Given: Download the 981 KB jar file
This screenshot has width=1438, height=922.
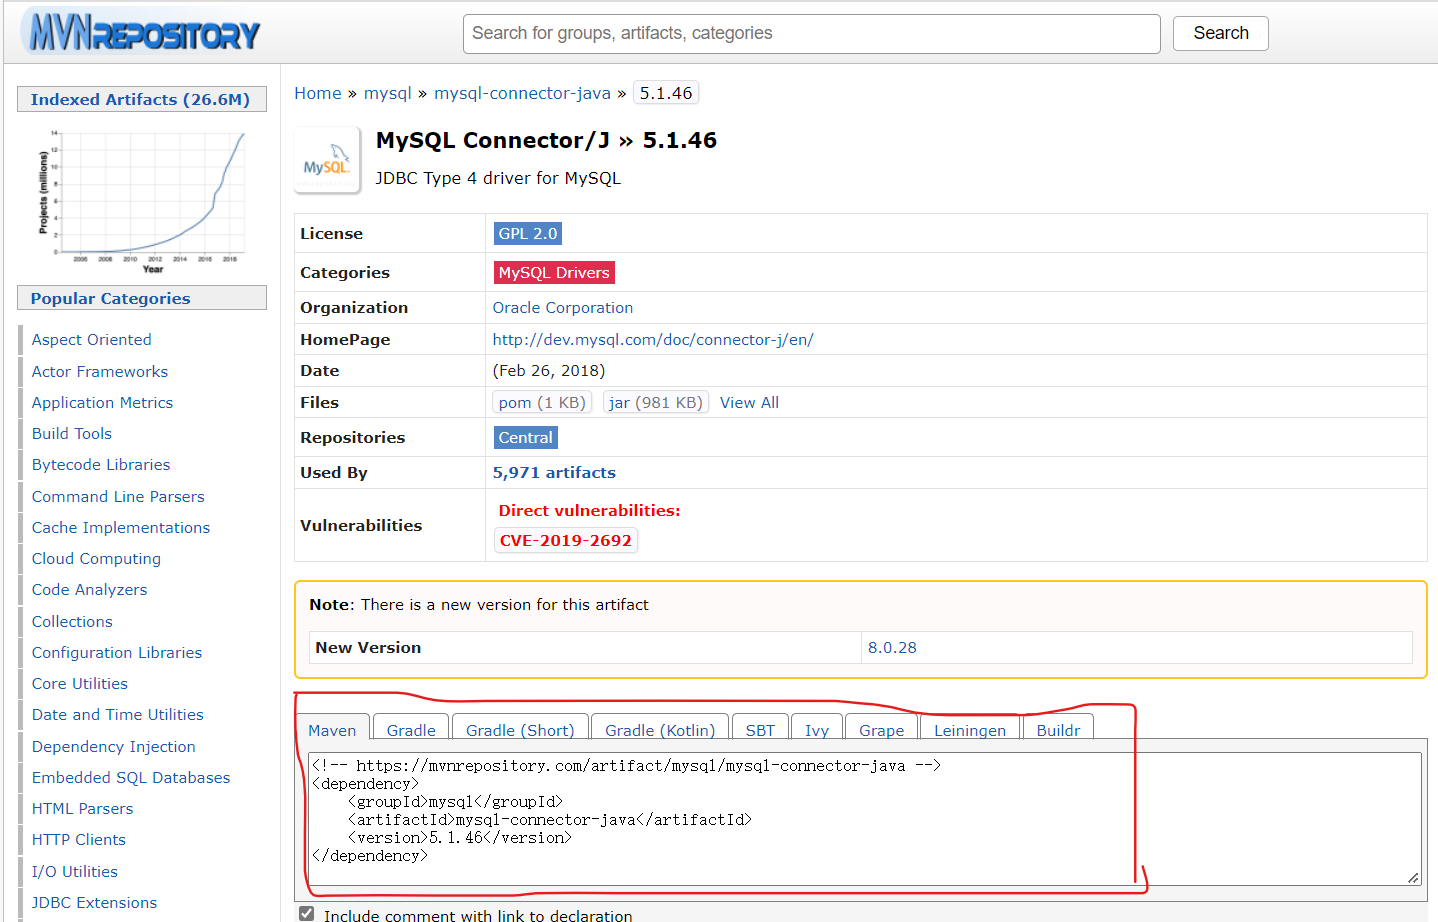Looking at the screenshot, I should tap(655, 402).
